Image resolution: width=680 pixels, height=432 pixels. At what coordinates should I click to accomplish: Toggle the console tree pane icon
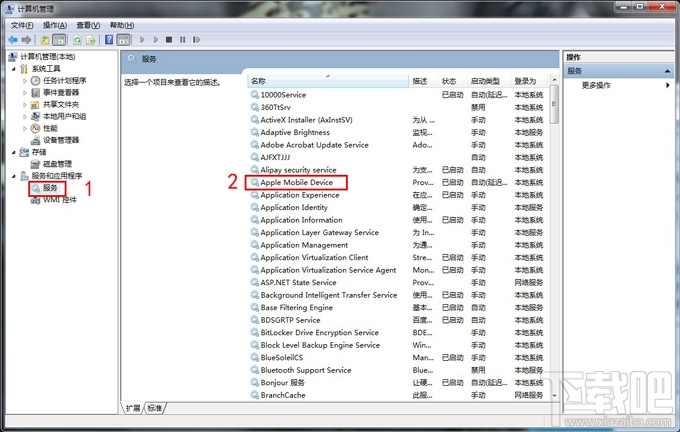click(59, 40)
